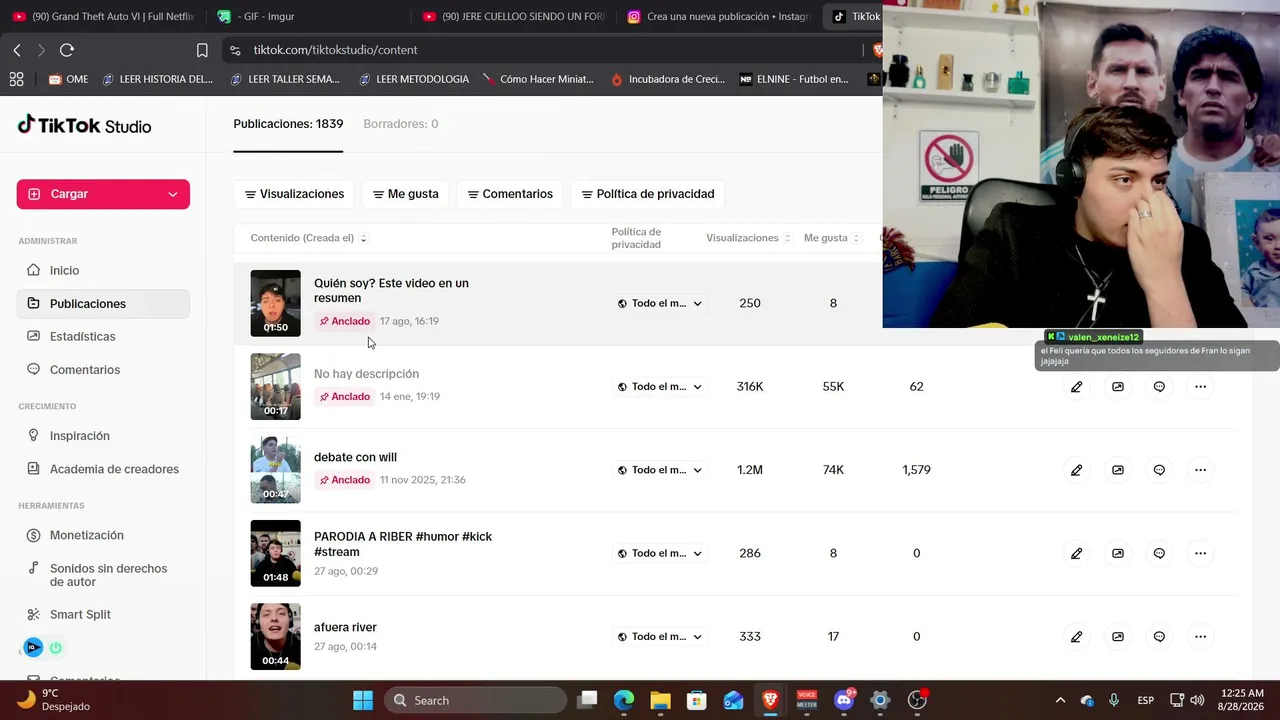Open the 'LEER METODOLOGIA' bookmark
The width and height of the screenshot is (1280, 720).
413,79
